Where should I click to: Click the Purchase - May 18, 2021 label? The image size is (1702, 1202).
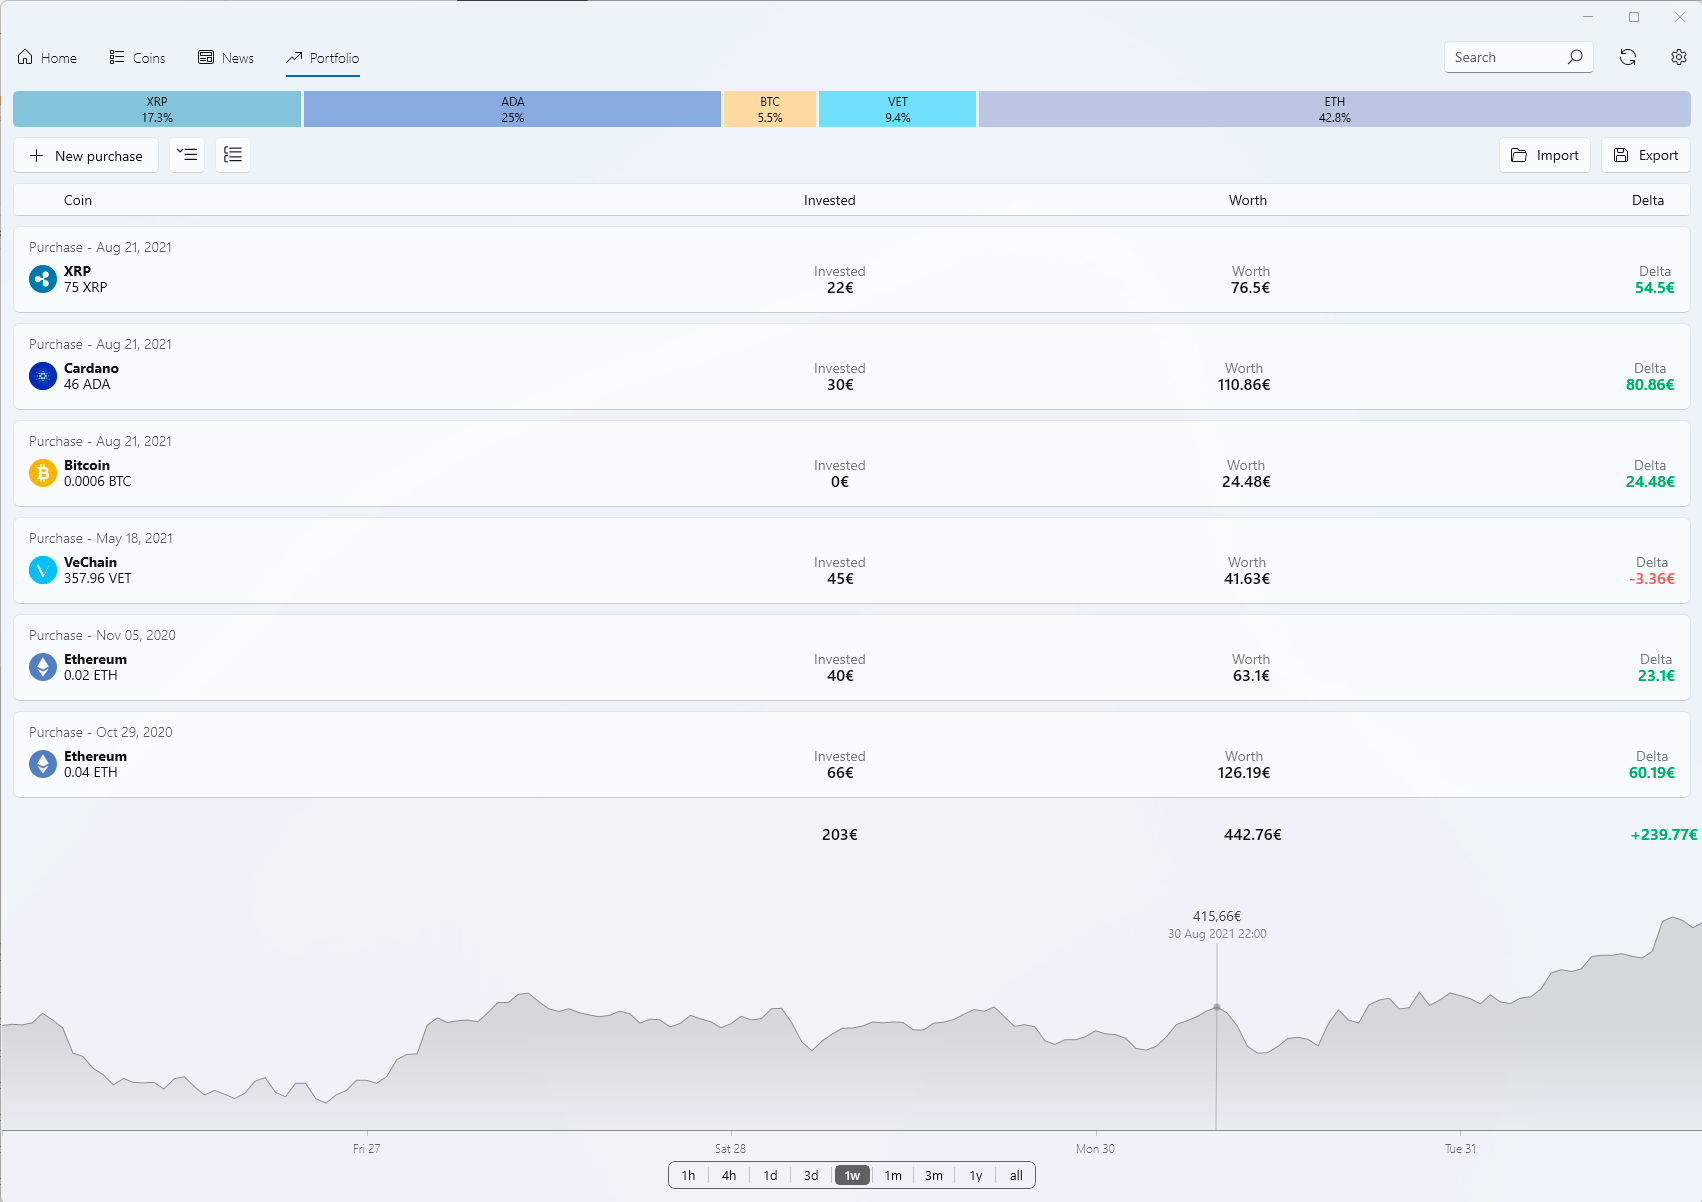[101, 538]
